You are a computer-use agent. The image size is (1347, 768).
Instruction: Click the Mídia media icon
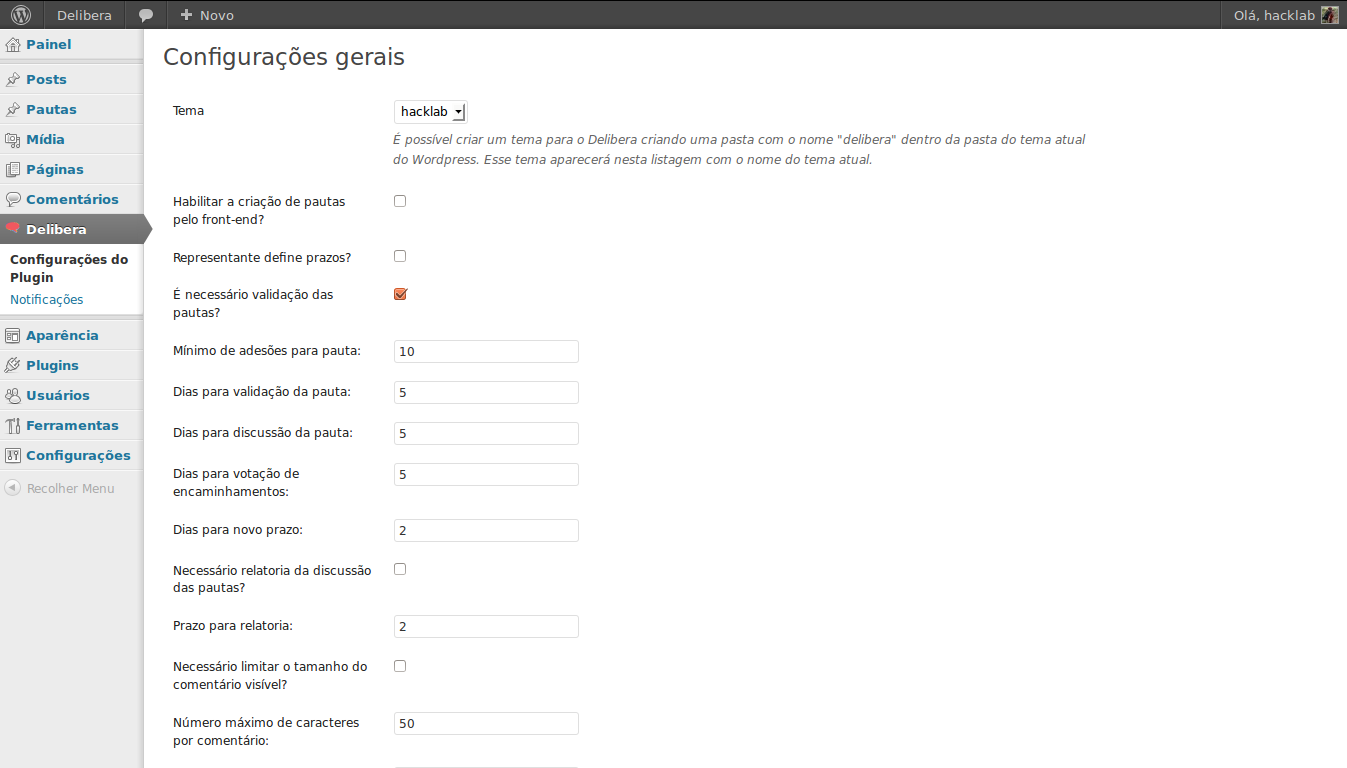coord(13,139)
